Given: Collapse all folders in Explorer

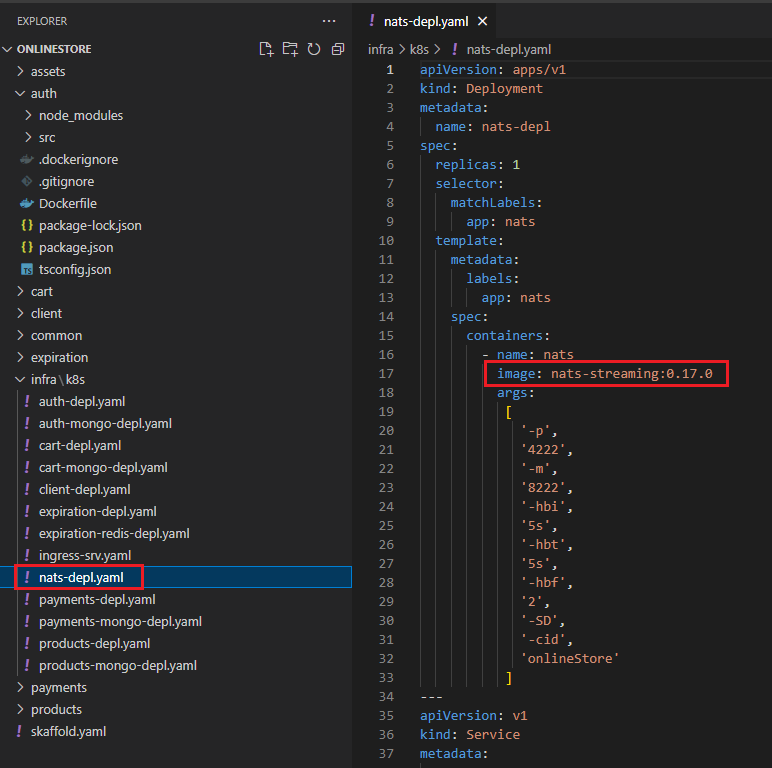Looking at the screenshot, I should (338, 49).
